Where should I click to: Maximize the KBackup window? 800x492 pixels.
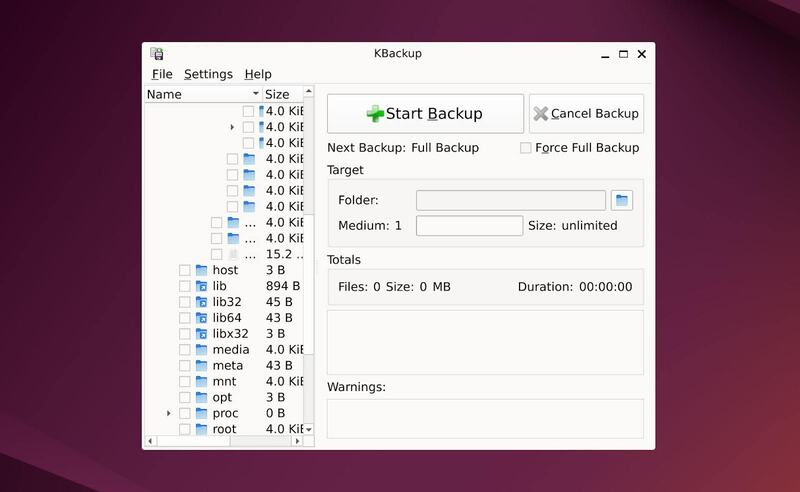(623, 54)
